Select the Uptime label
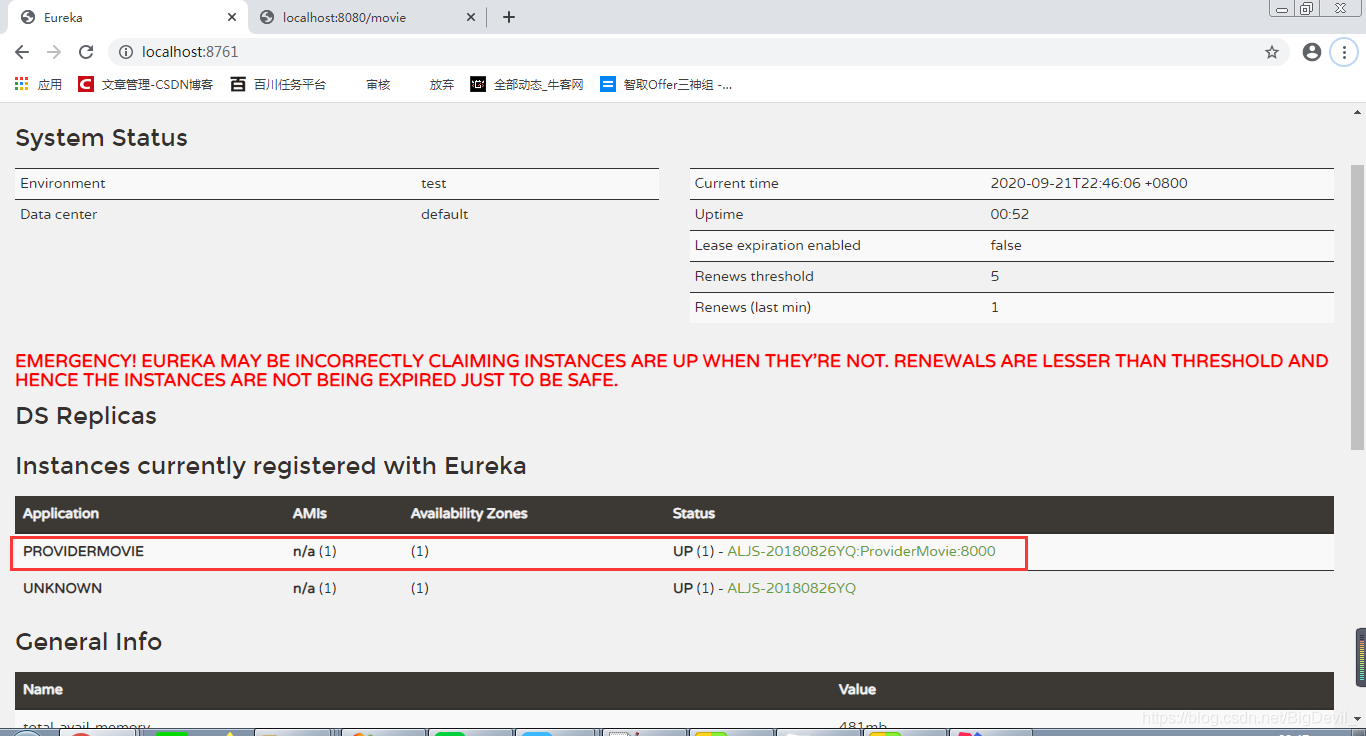1366x736 pixels. click(719, 215)
